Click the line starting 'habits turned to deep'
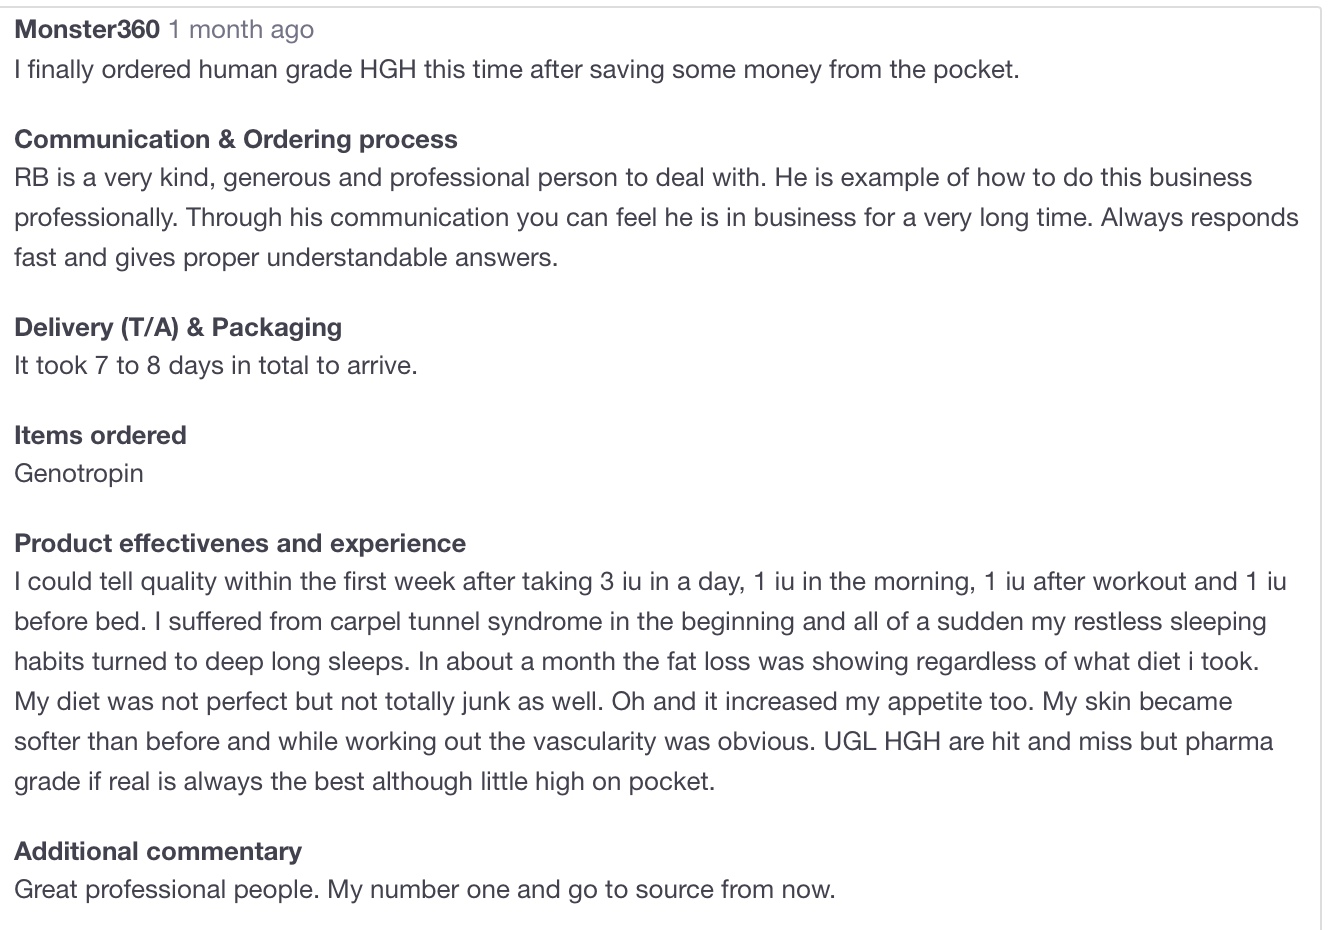Viewport: 1330px width, 930px height. coord(637,662)
